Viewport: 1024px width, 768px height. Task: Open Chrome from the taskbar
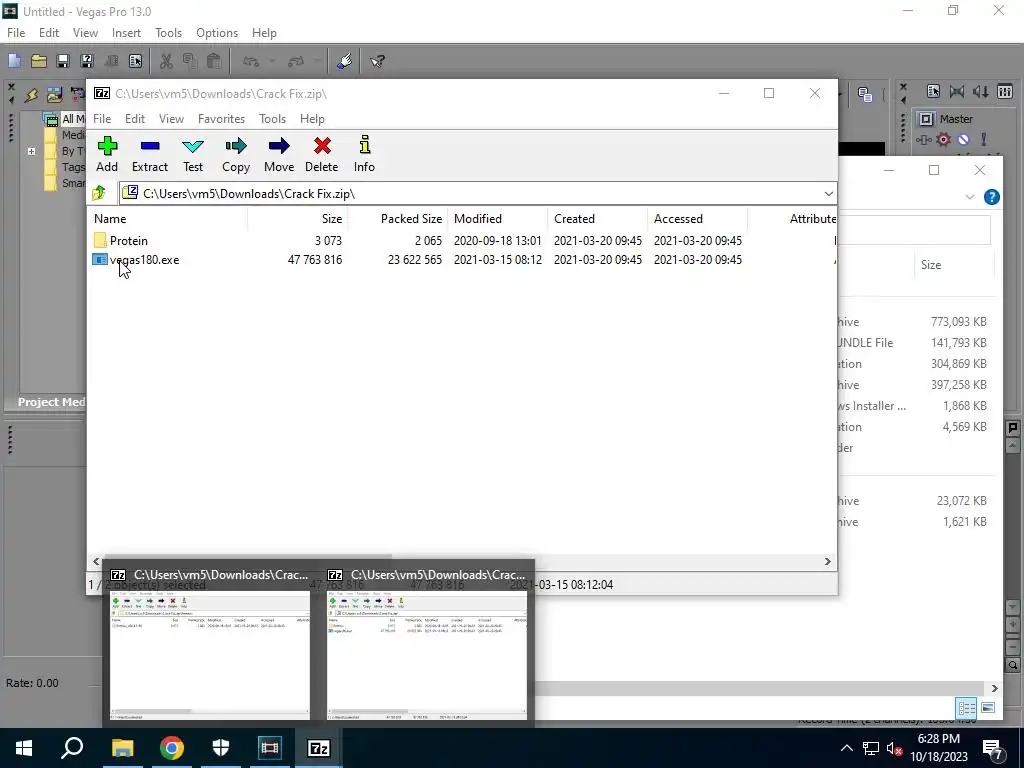(172, 748)
